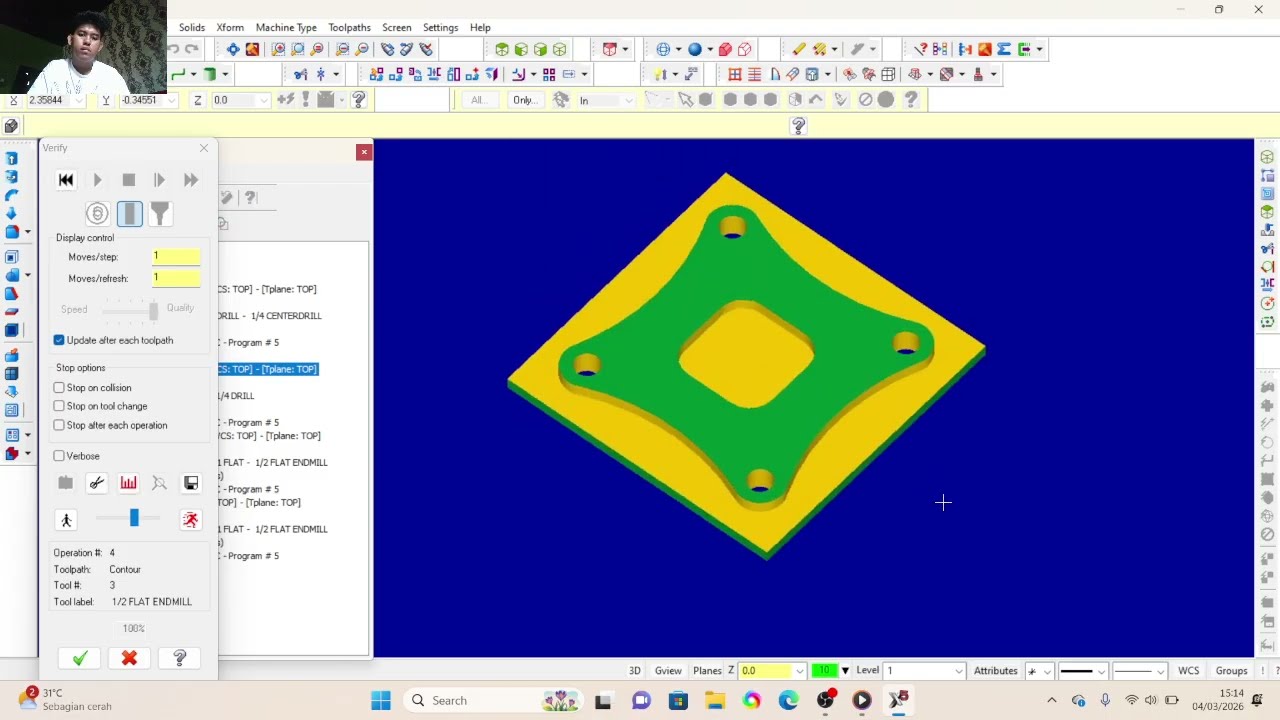Open the line width dropdown

click(x=1160, y=671)
